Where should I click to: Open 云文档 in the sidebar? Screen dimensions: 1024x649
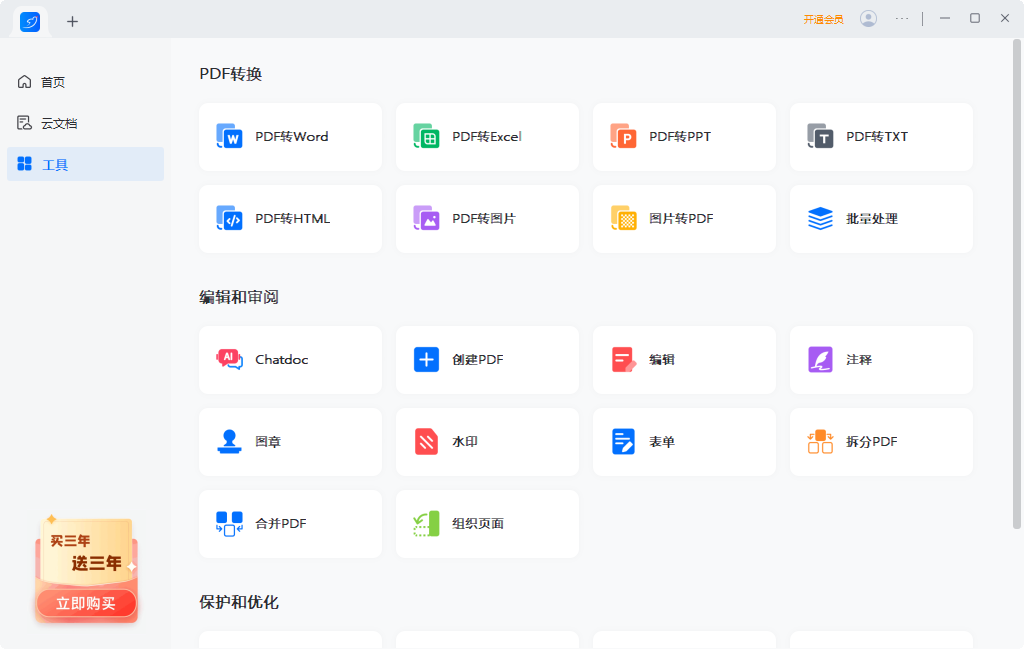(x=86, y=123)
